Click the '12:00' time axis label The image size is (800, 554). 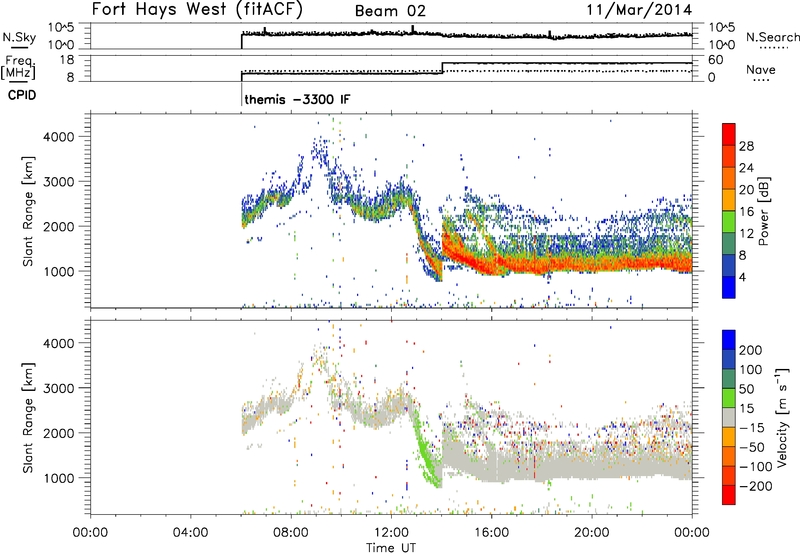click(x=391, y=533)
